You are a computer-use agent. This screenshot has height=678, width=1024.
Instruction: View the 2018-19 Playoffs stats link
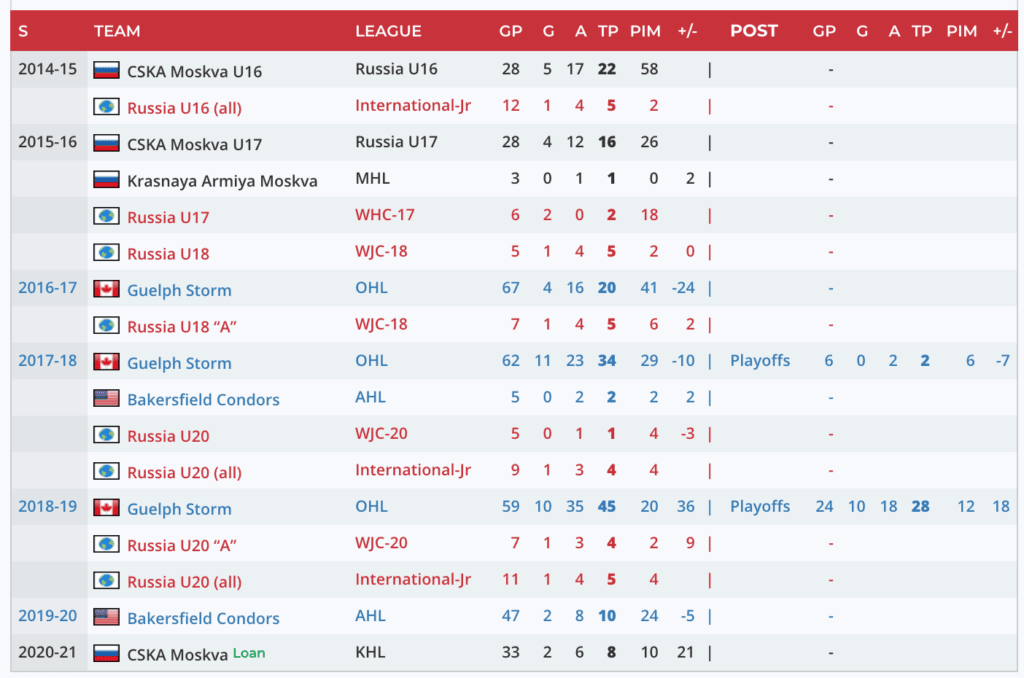pyautogui.click(x=760, y=507)
